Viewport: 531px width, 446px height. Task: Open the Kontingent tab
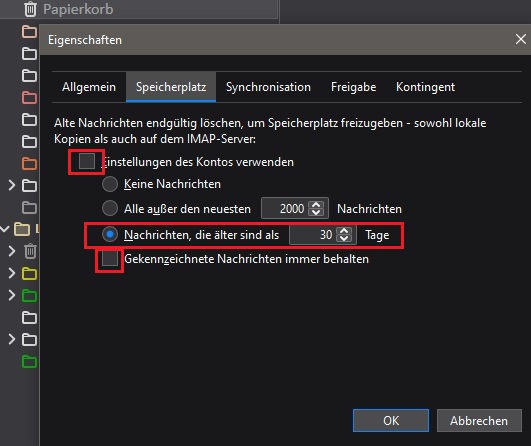(x=425, y=87)
